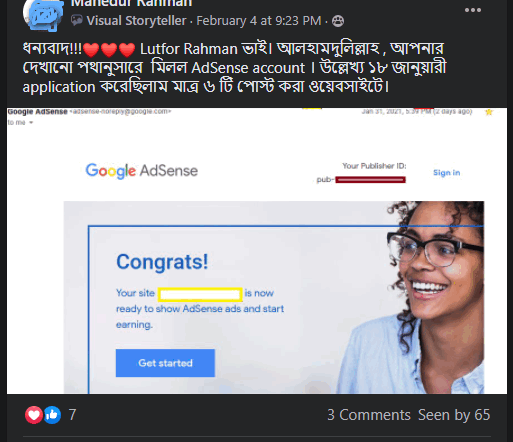513x442 pixels.
Task: Click the Google AdSense logo
Action: 142,171
